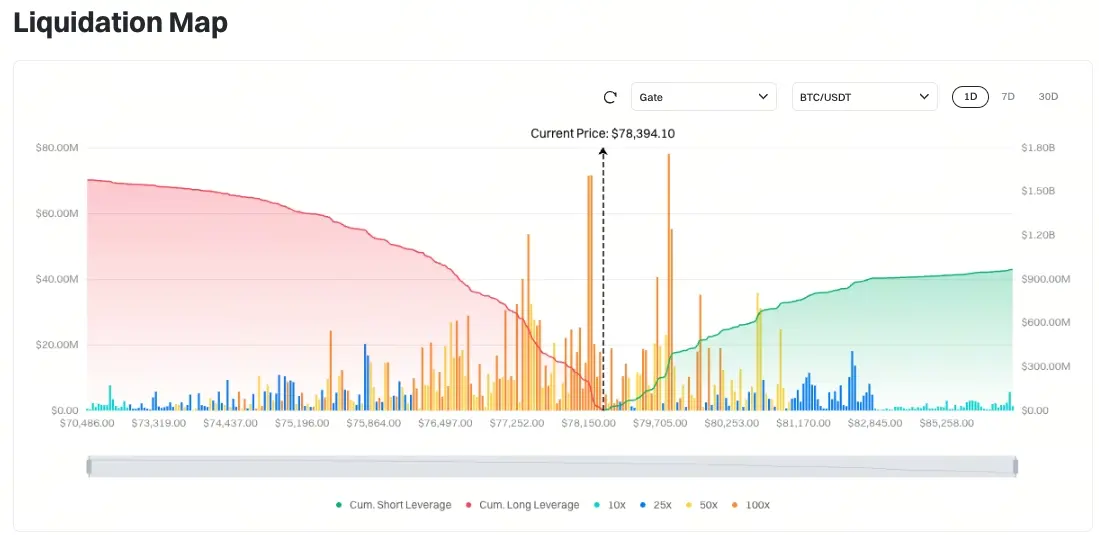Screen dimensions: 1099x535
Task: Click the $73,319.00 price axis label
Action: click(158, 424)
